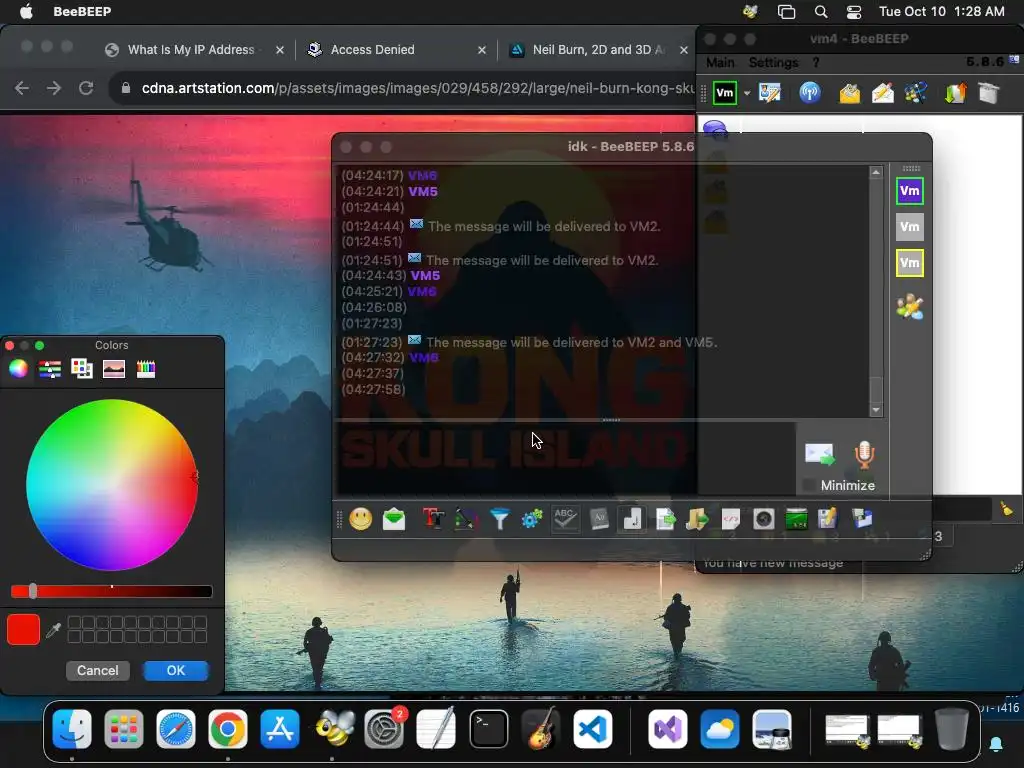Click the send folder icon
Screen dimensions: 1024x768
[697, 519]
